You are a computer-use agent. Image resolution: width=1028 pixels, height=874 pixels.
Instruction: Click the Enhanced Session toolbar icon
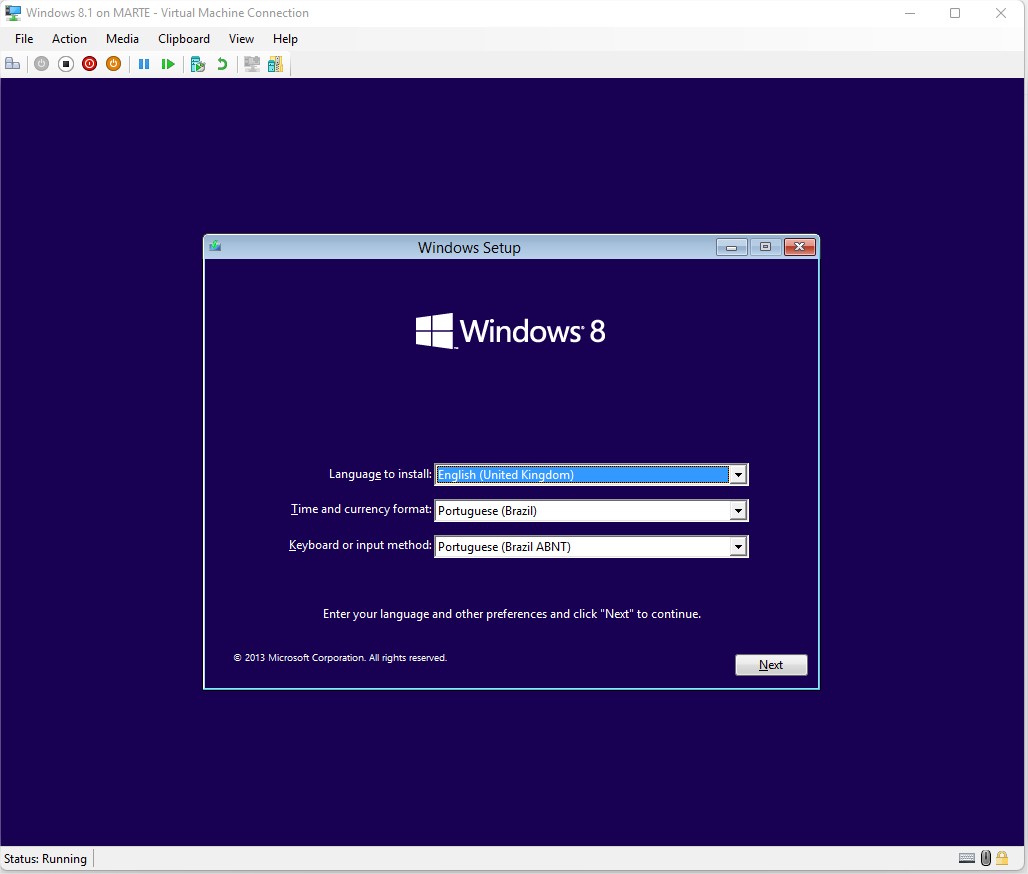click(252, 64)
